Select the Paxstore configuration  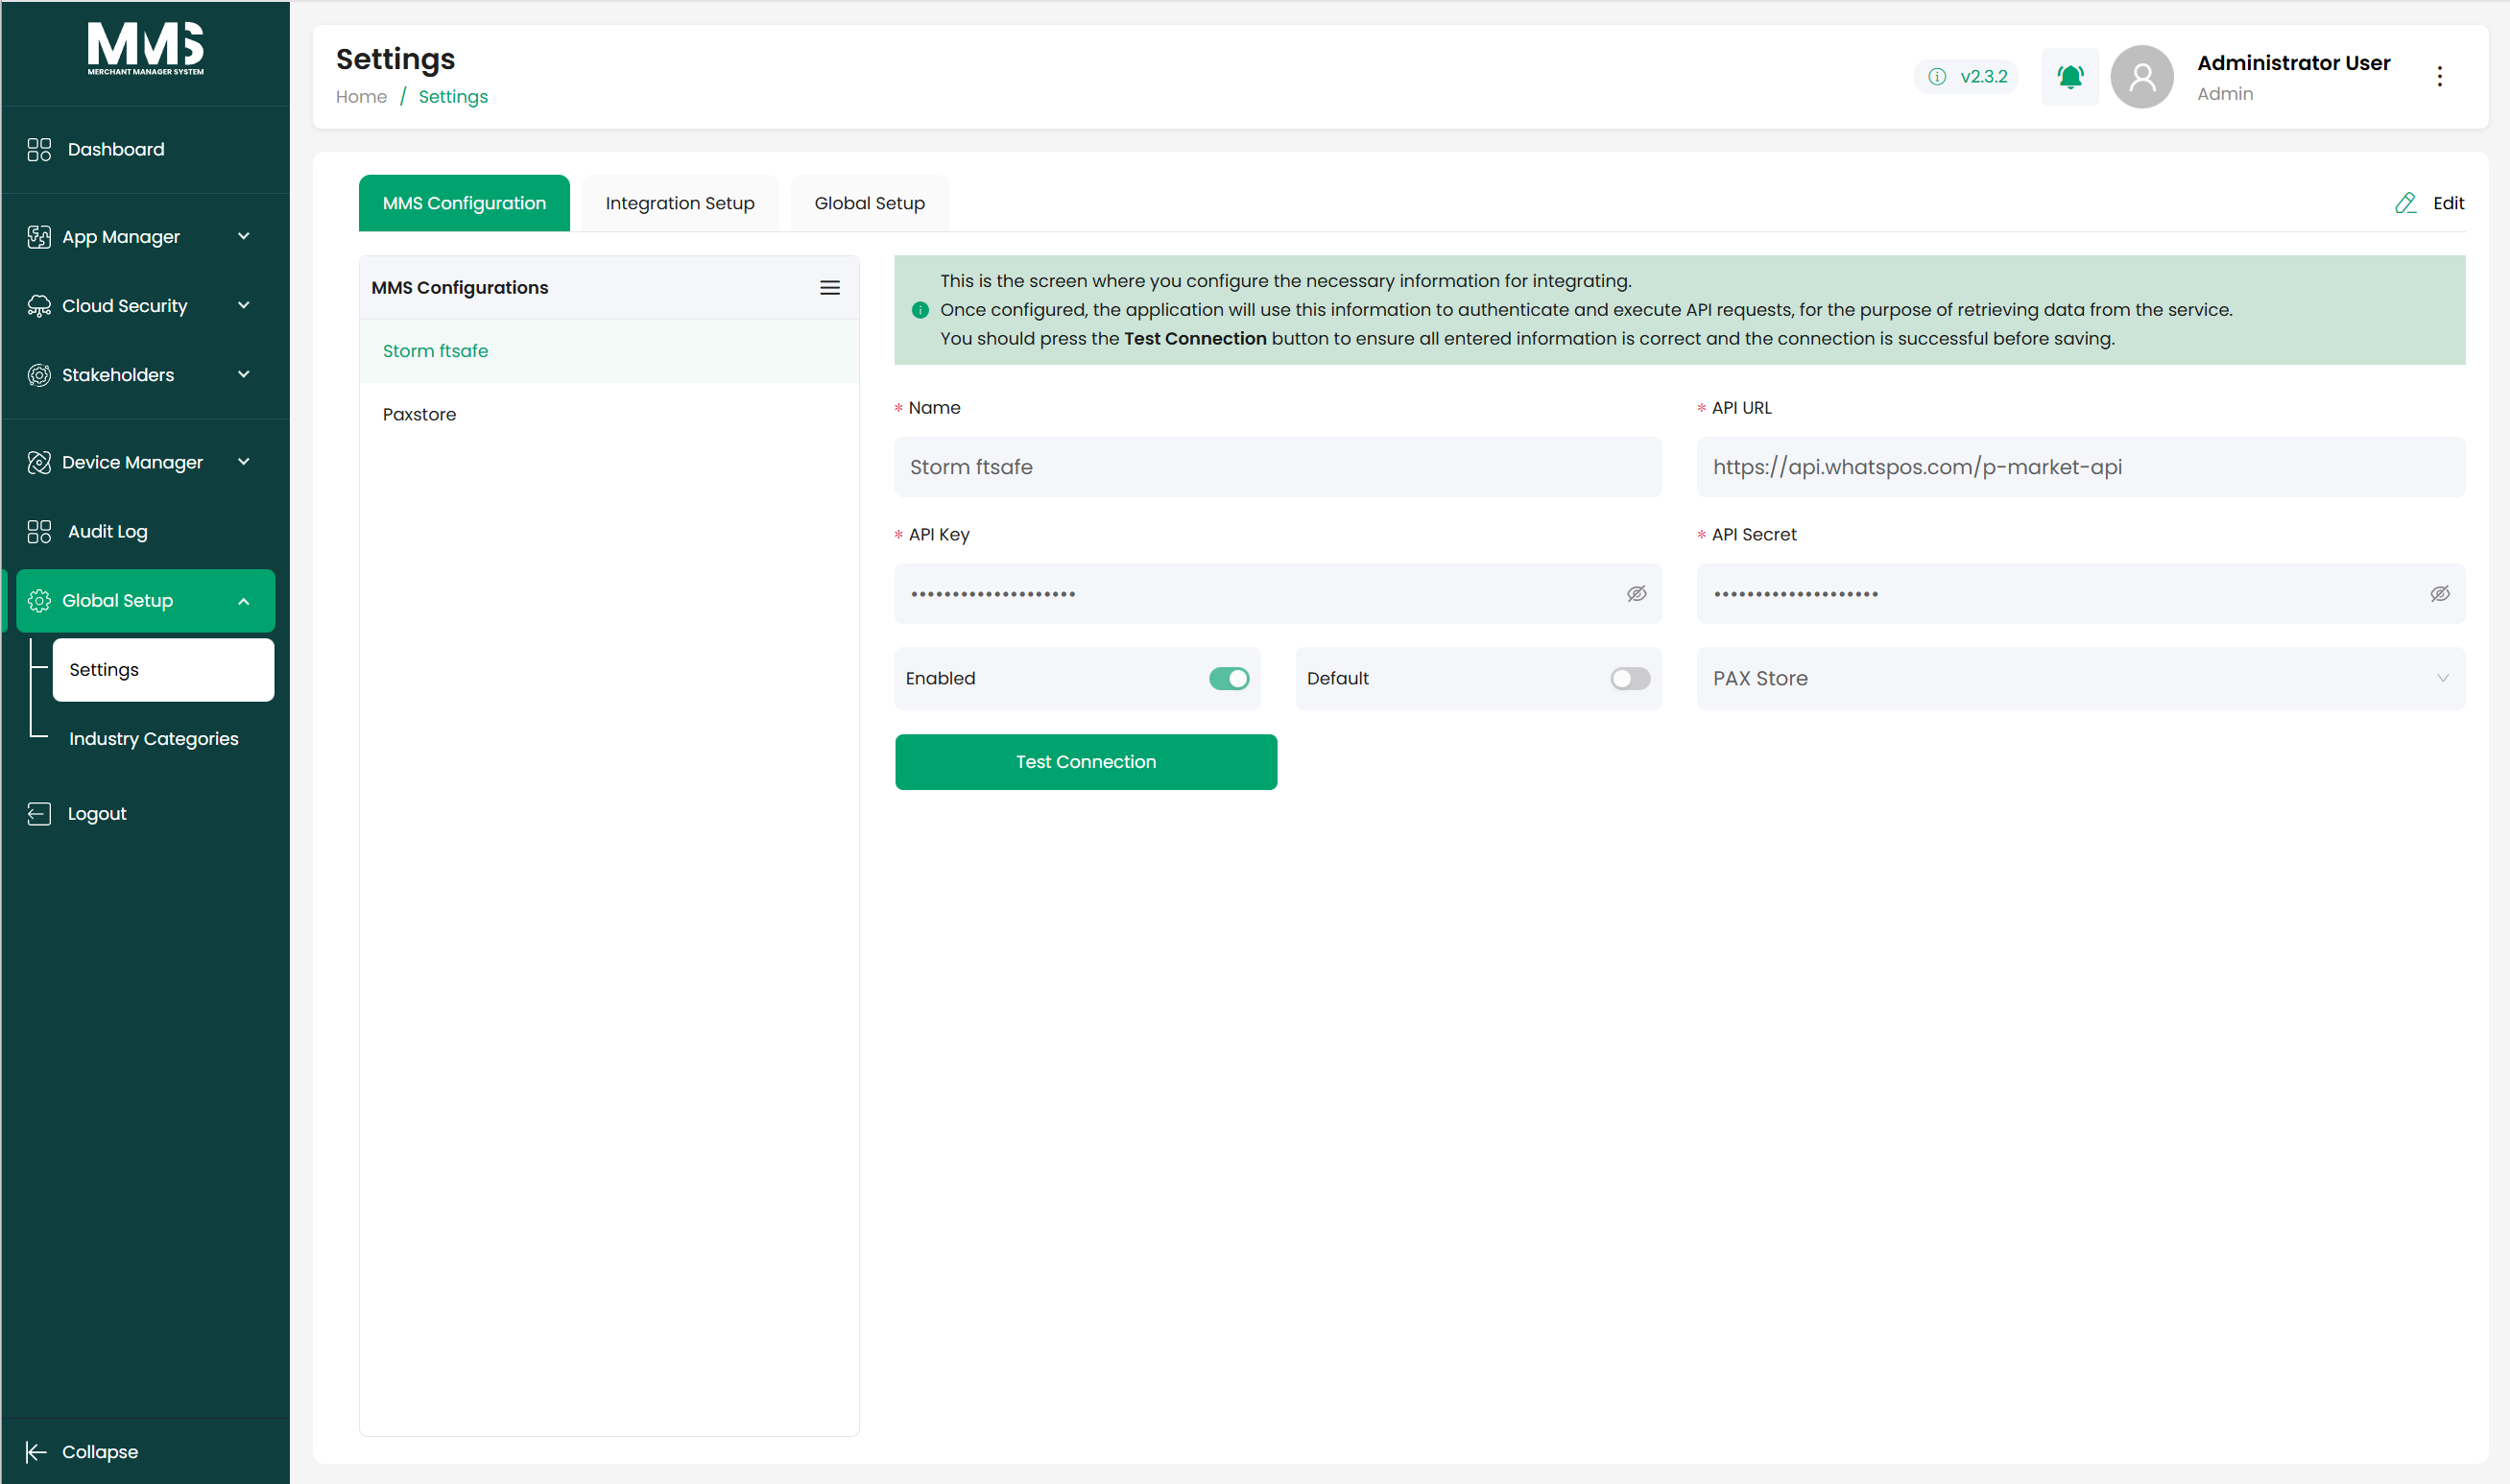click(609, 414)
